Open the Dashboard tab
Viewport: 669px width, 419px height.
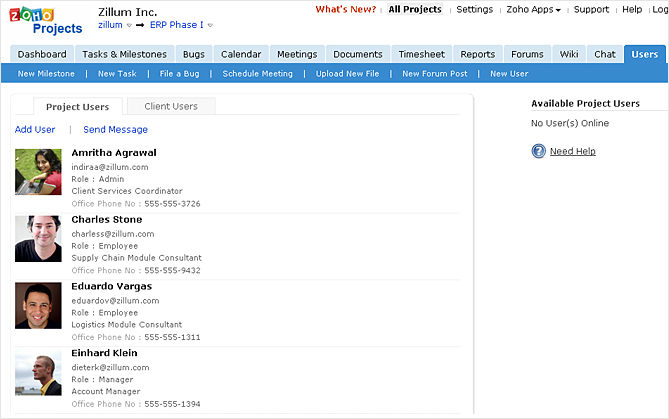[42, 54]
